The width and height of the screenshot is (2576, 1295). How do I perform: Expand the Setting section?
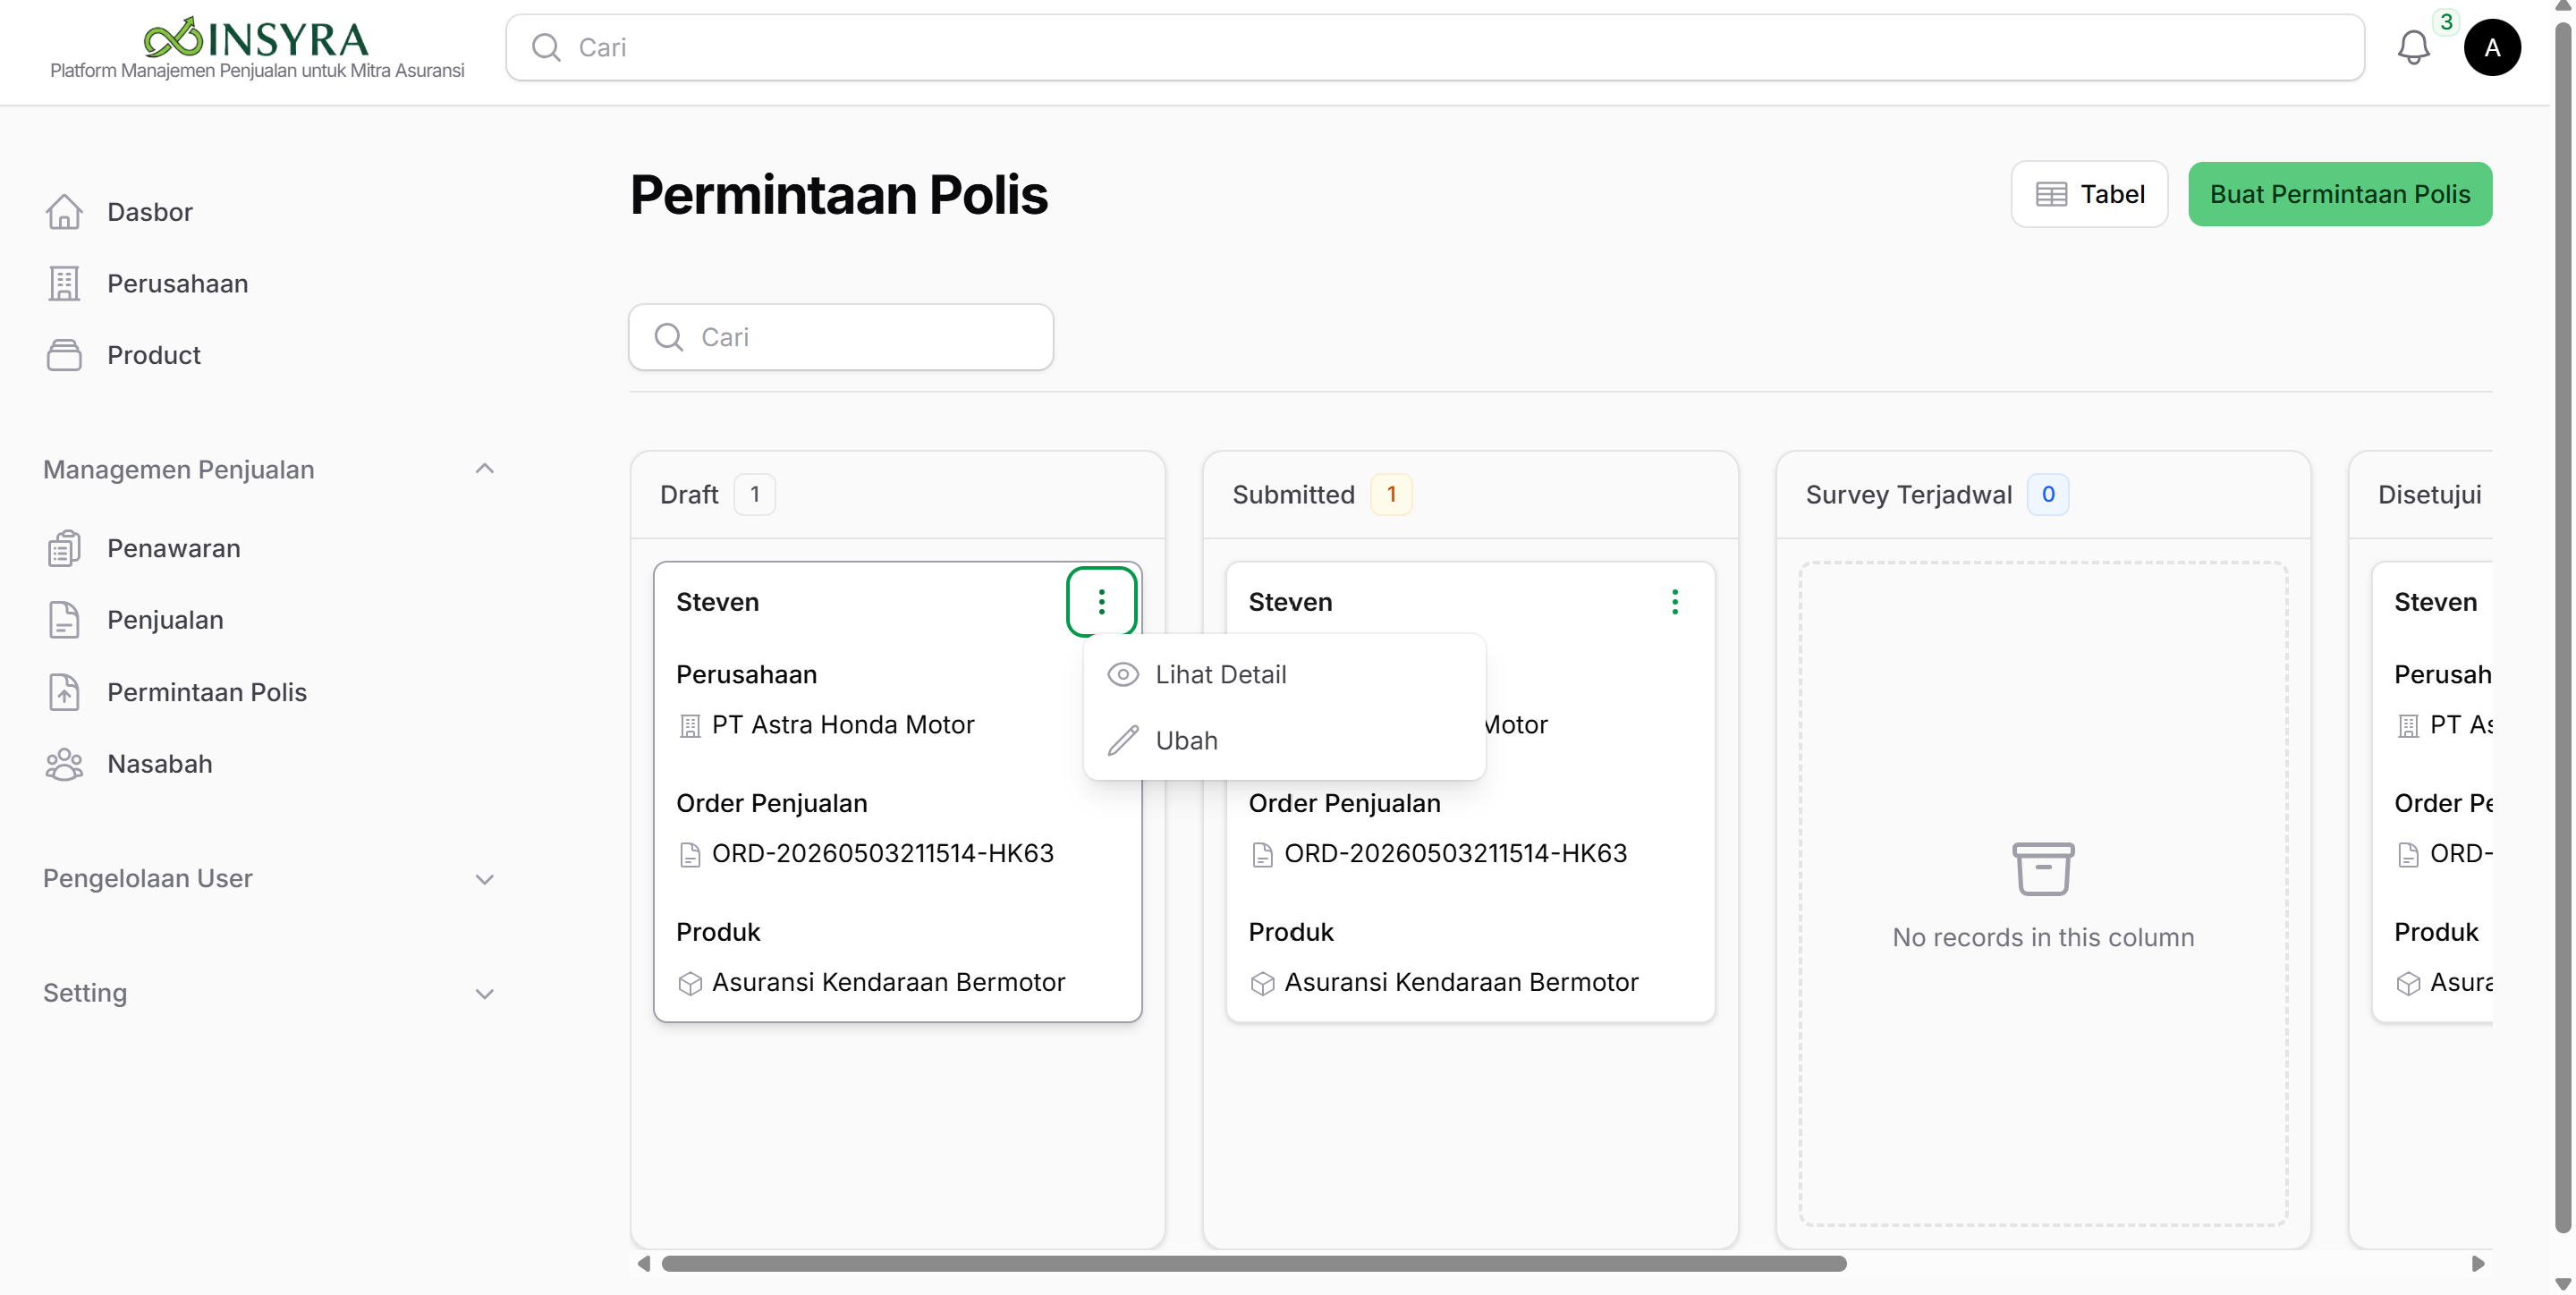(x=484, y=993)
